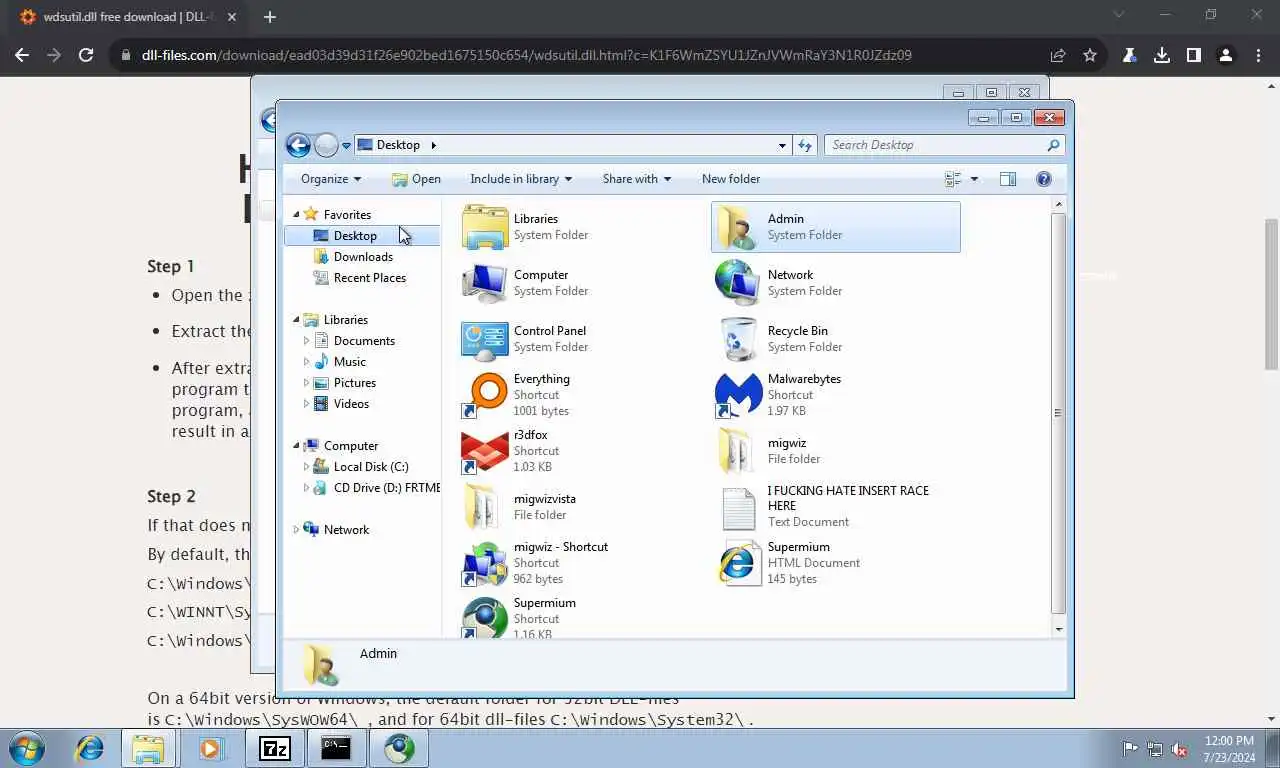Select the Supermium shortcut icon

[x=485, y=617]
